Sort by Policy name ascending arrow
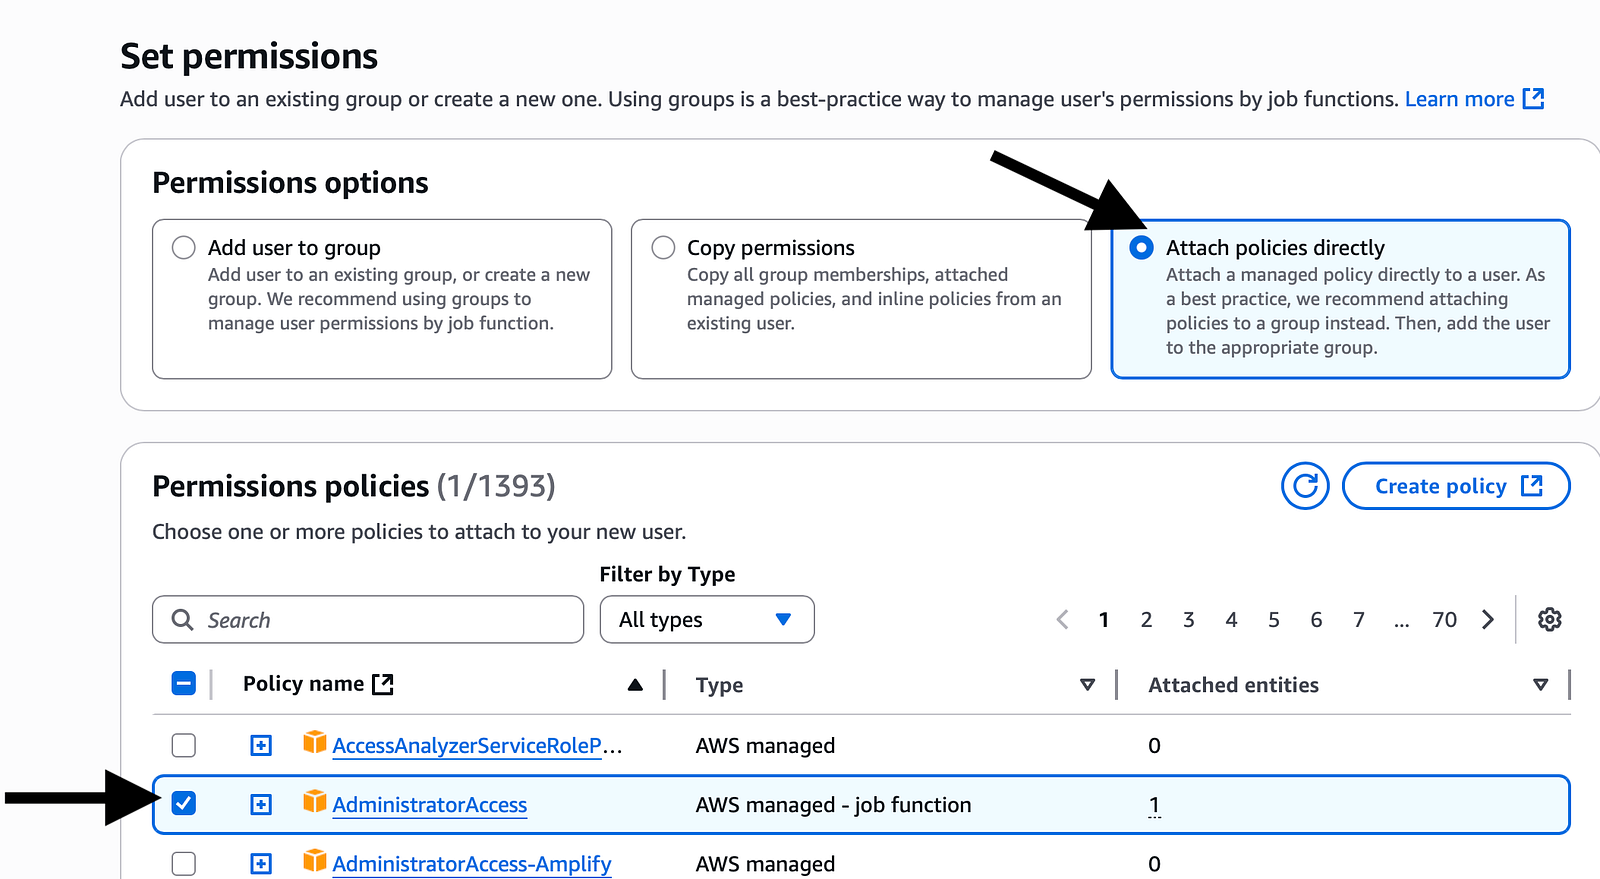This screenshot has width=1600, height=879. point(635,685)
